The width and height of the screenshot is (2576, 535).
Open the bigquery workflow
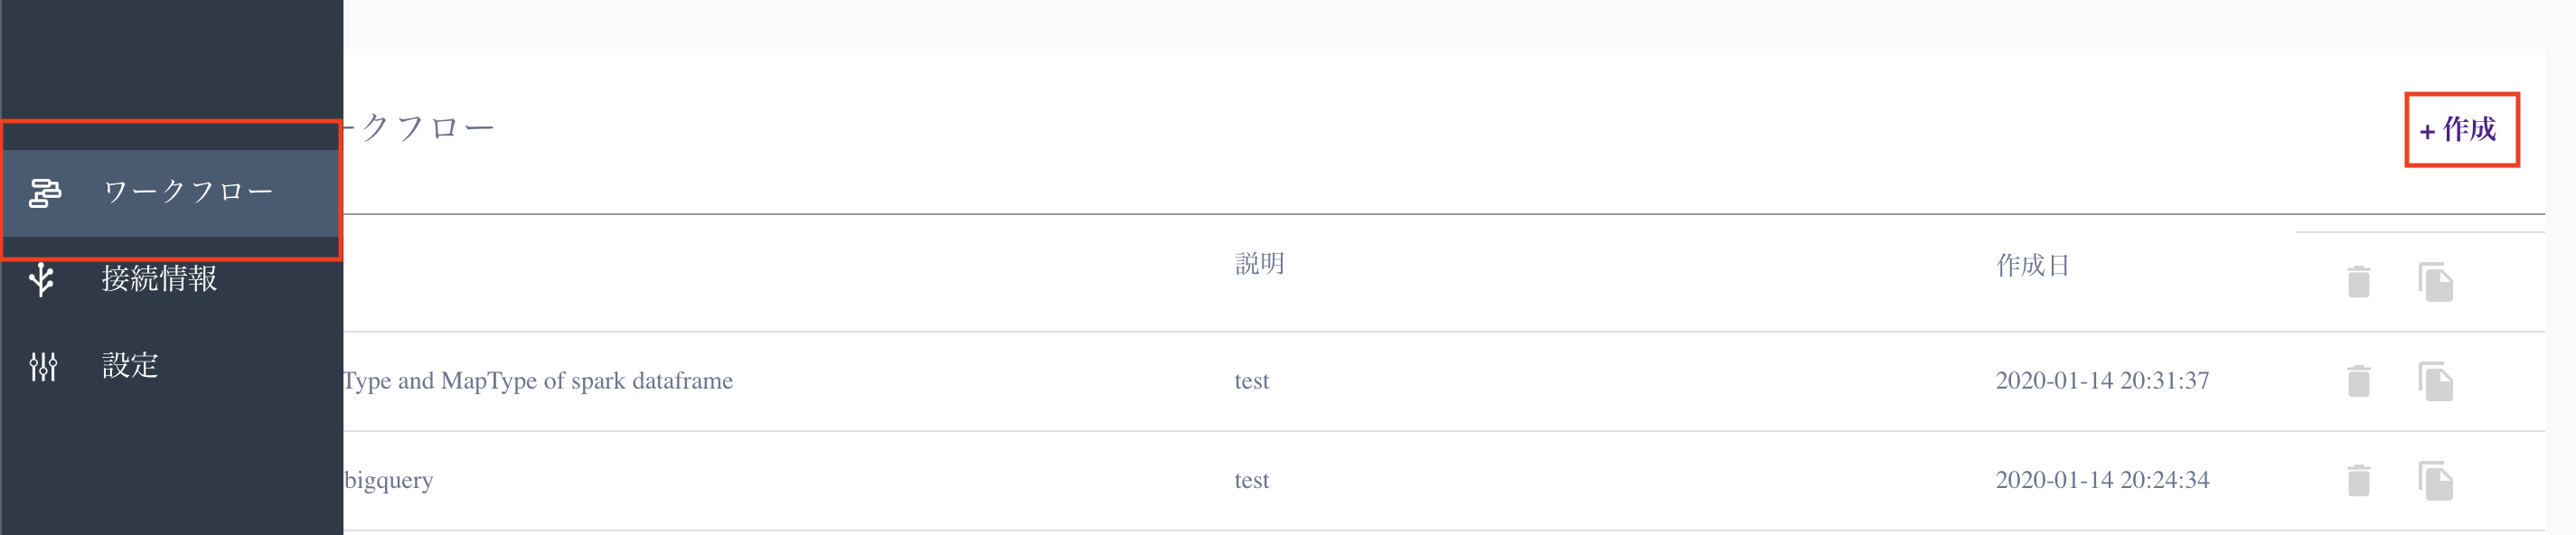pyautogui.click(x=389, y=480)
